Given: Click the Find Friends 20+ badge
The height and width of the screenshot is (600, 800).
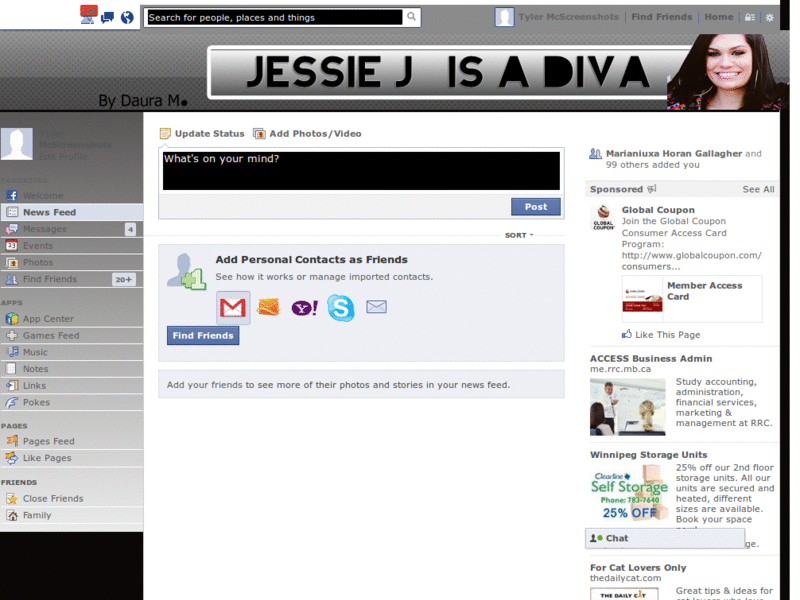Looking at the screenshot, I should pyautogui.click(x=123, y=280).
